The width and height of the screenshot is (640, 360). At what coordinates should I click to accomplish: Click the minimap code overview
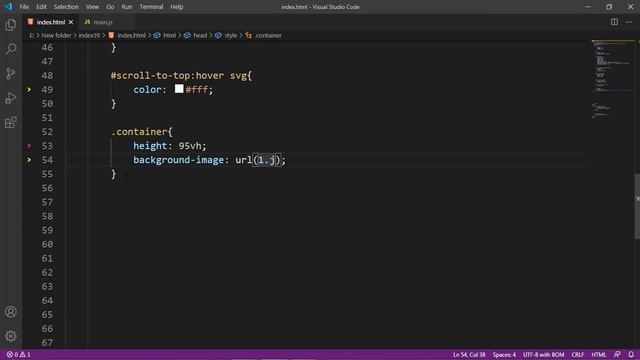612,80
